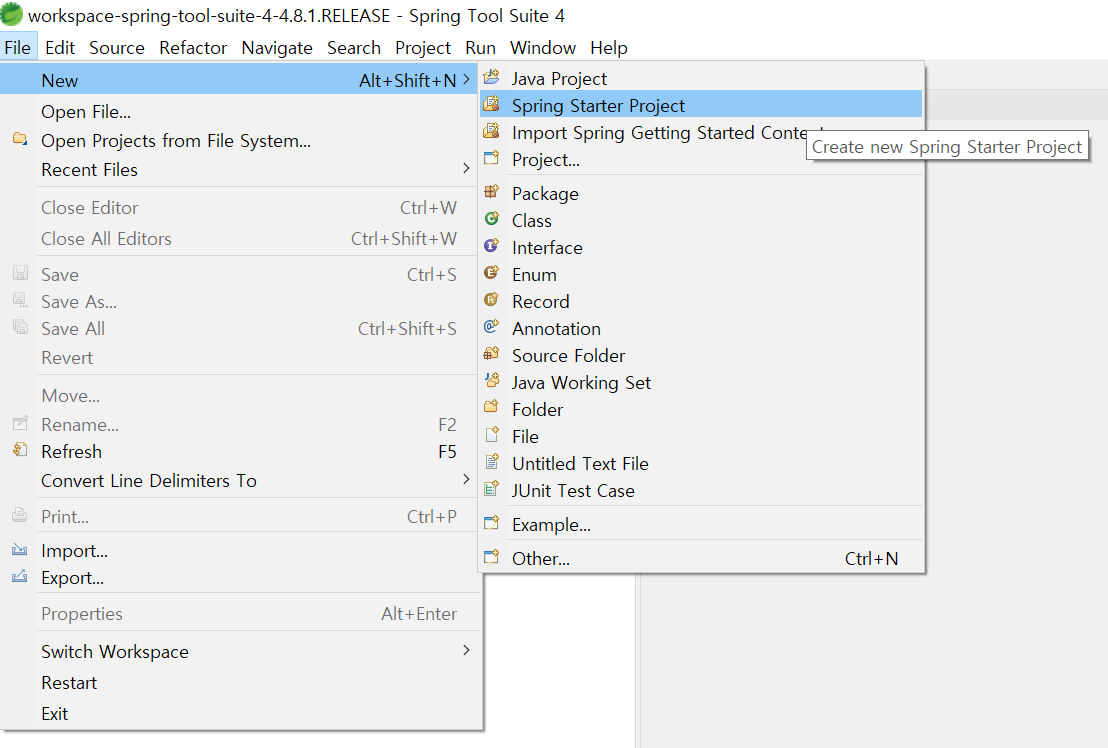Choose Refresh in File menu
The width and height of the screenshot is (1108, 748).
coord(240,451)
